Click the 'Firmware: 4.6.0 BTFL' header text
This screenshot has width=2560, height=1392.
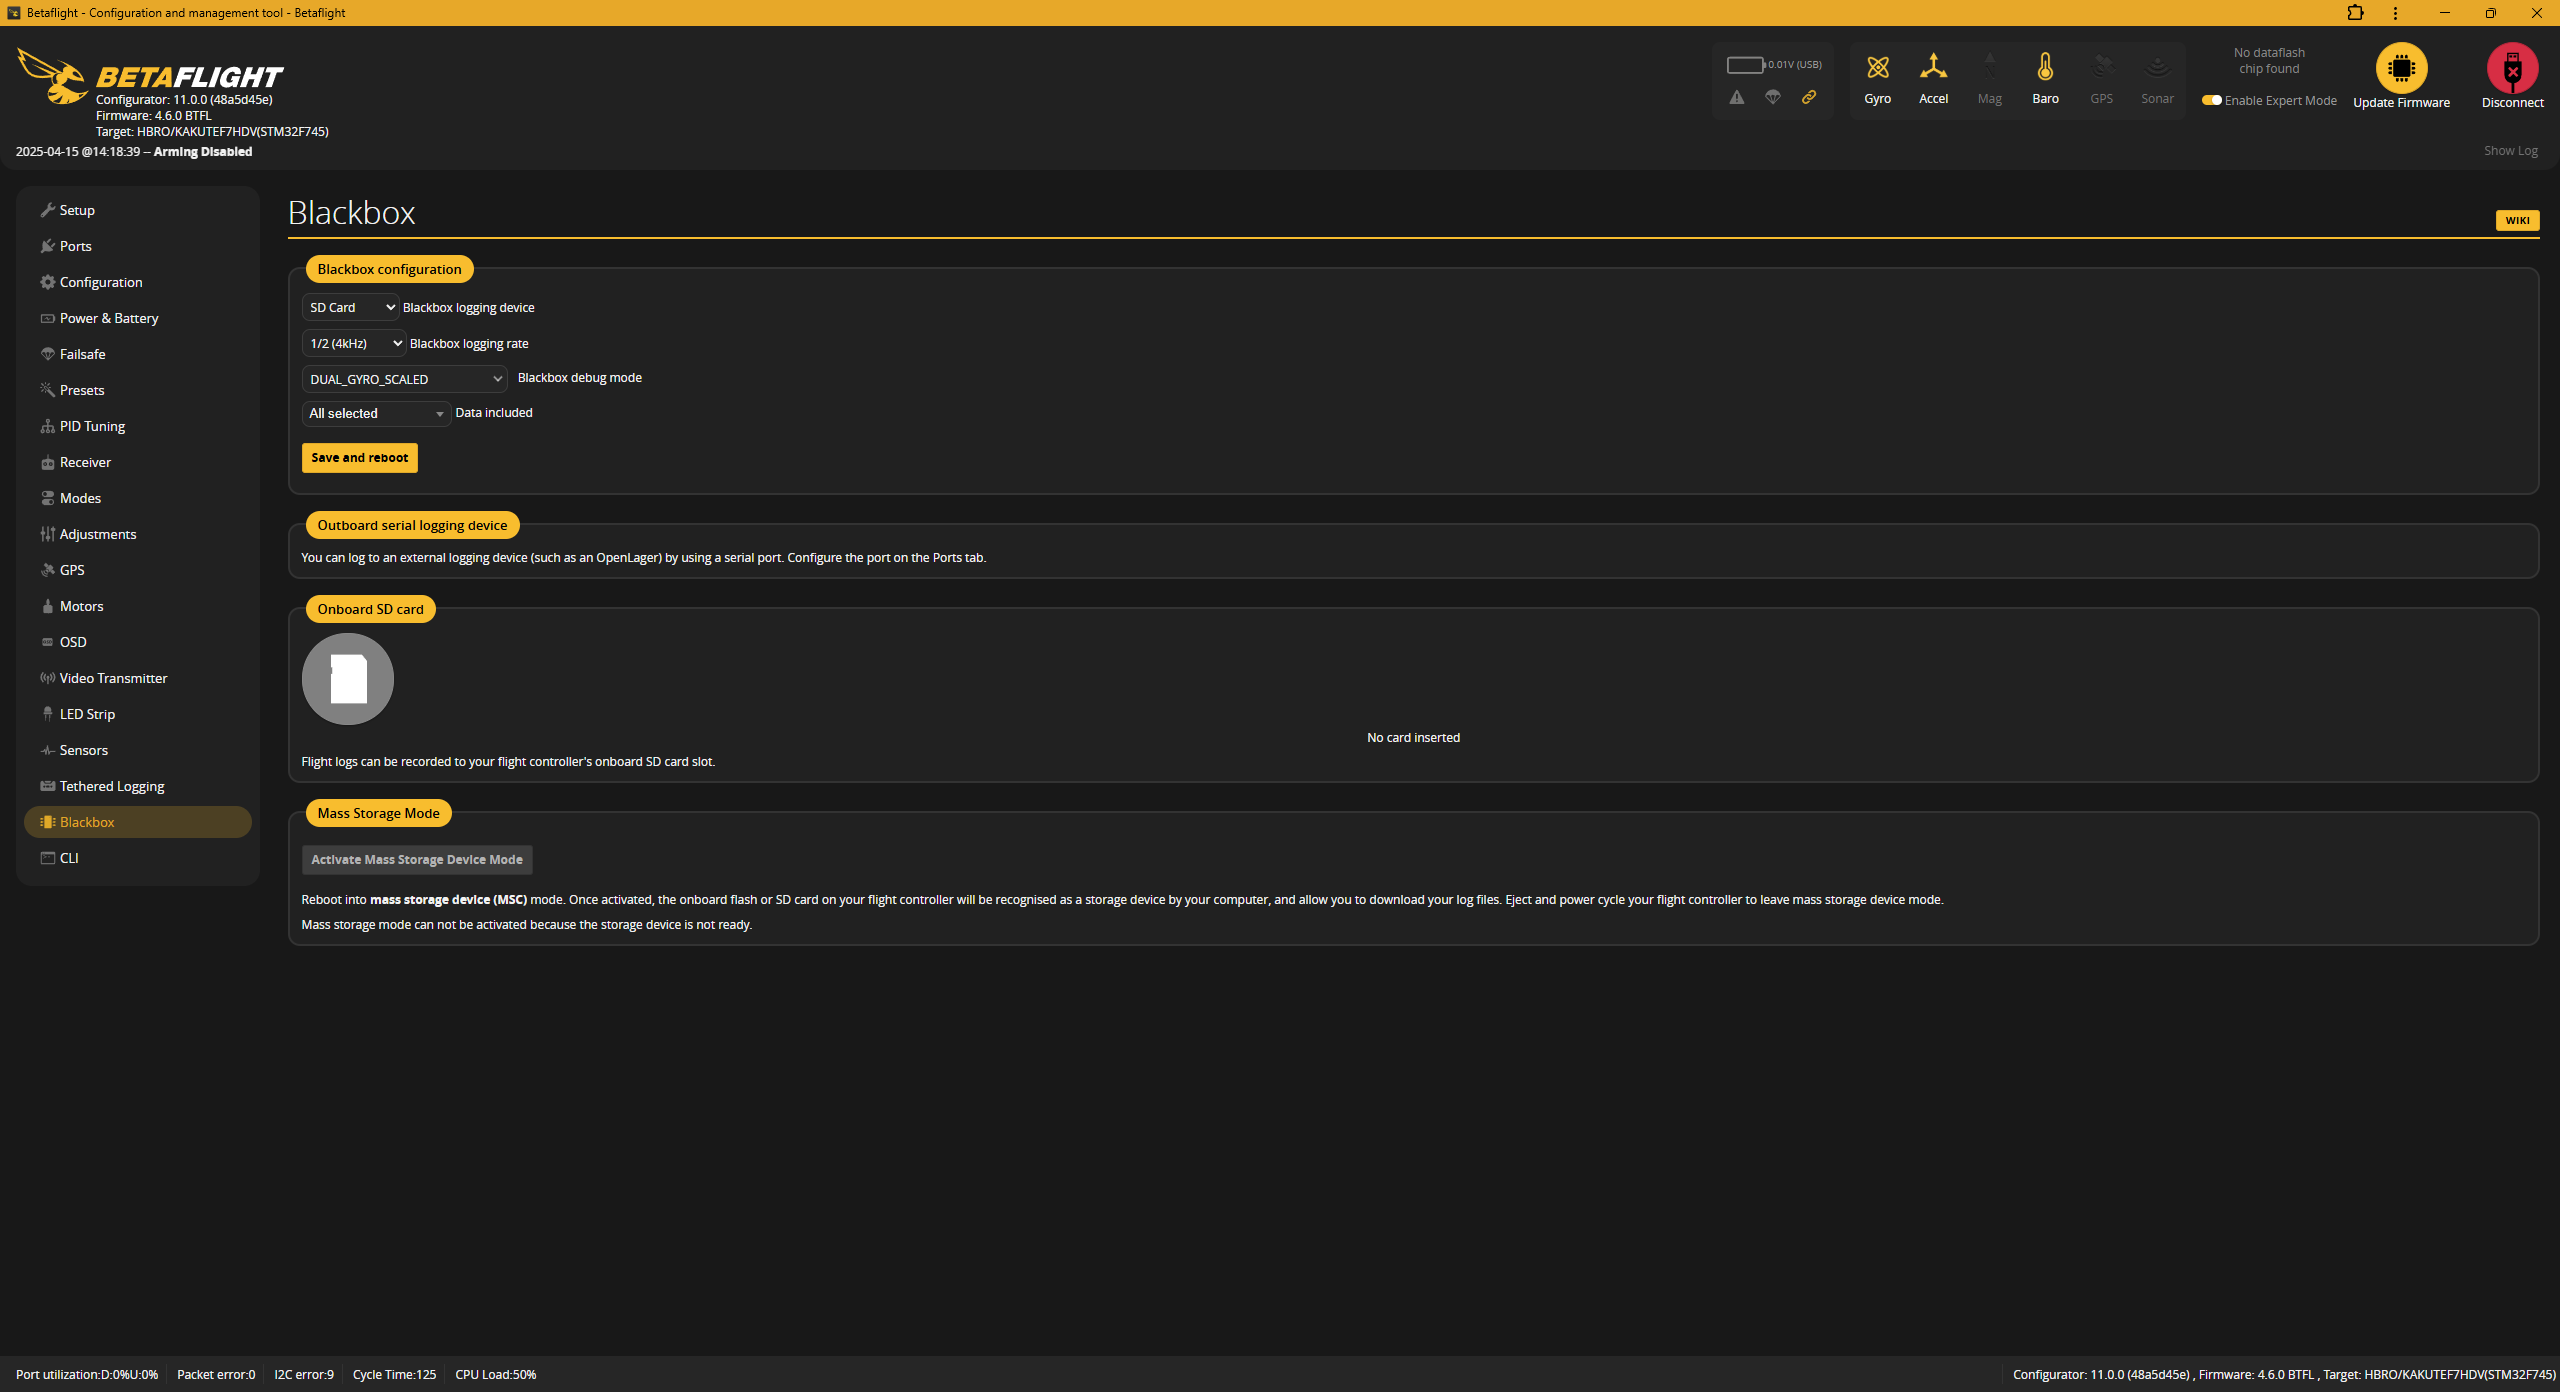tap(154, 116)
